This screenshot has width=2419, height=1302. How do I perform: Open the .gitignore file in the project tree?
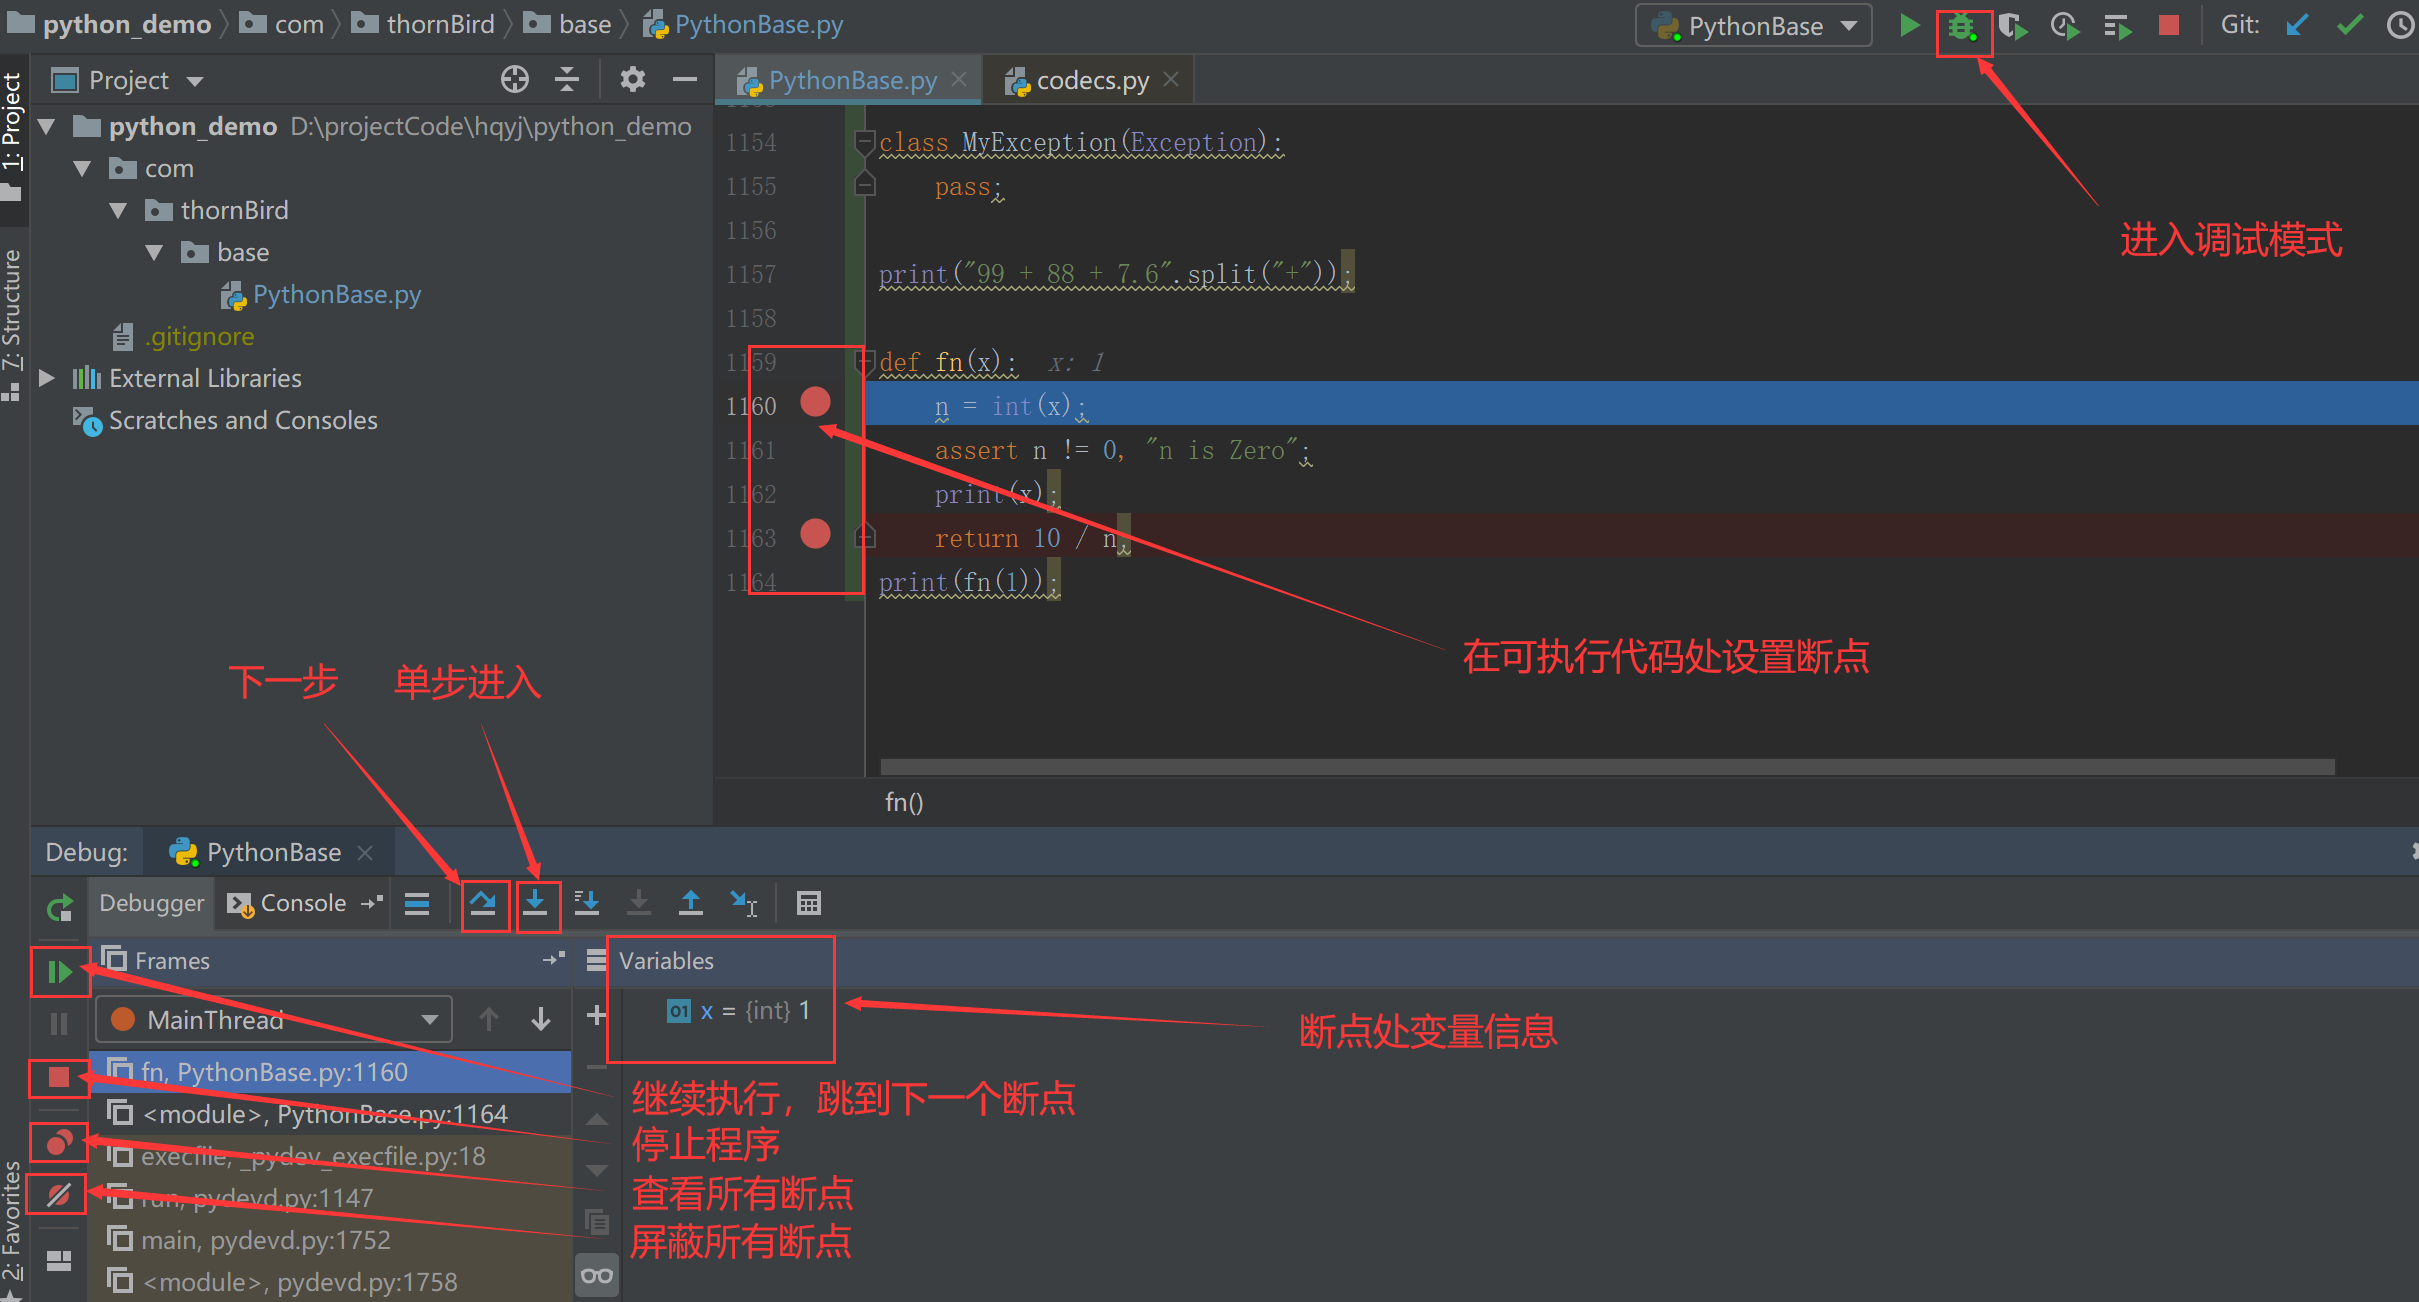[x=199, y=337]
